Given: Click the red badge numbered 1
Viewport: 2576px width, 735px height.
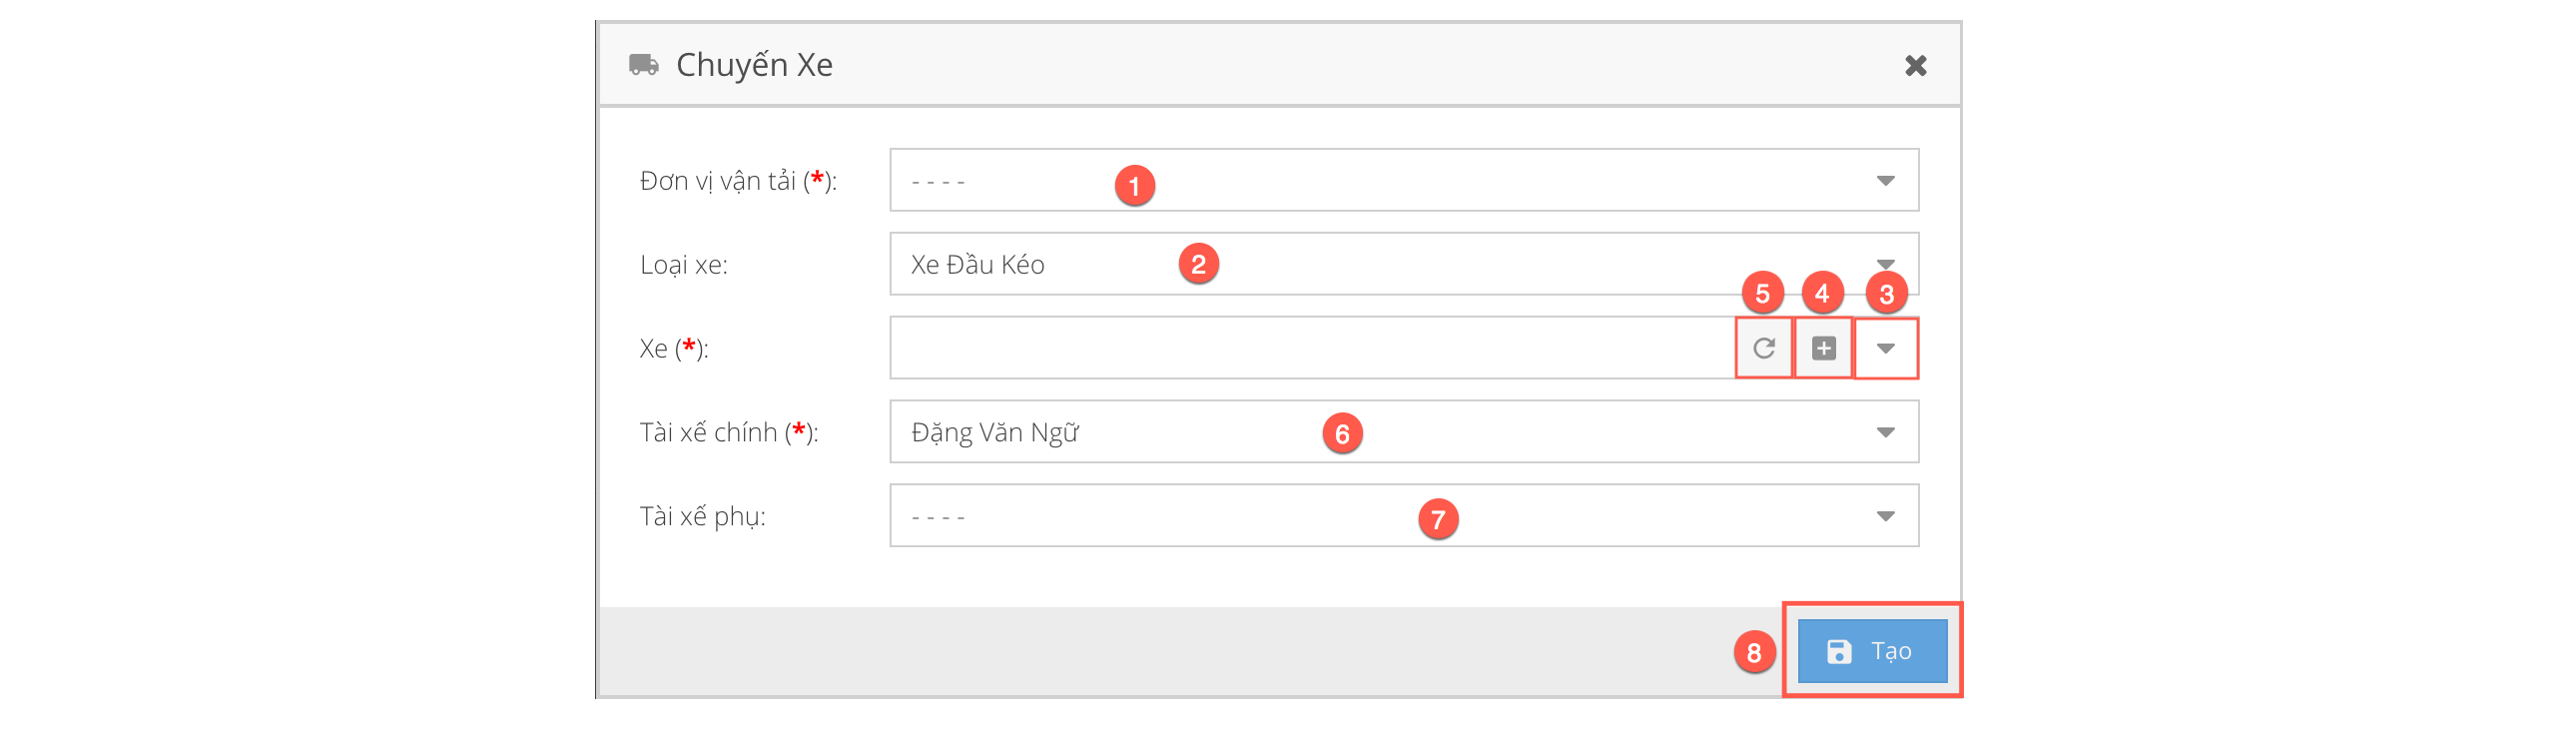Looking at the screenshot, I should [1134, 185].
